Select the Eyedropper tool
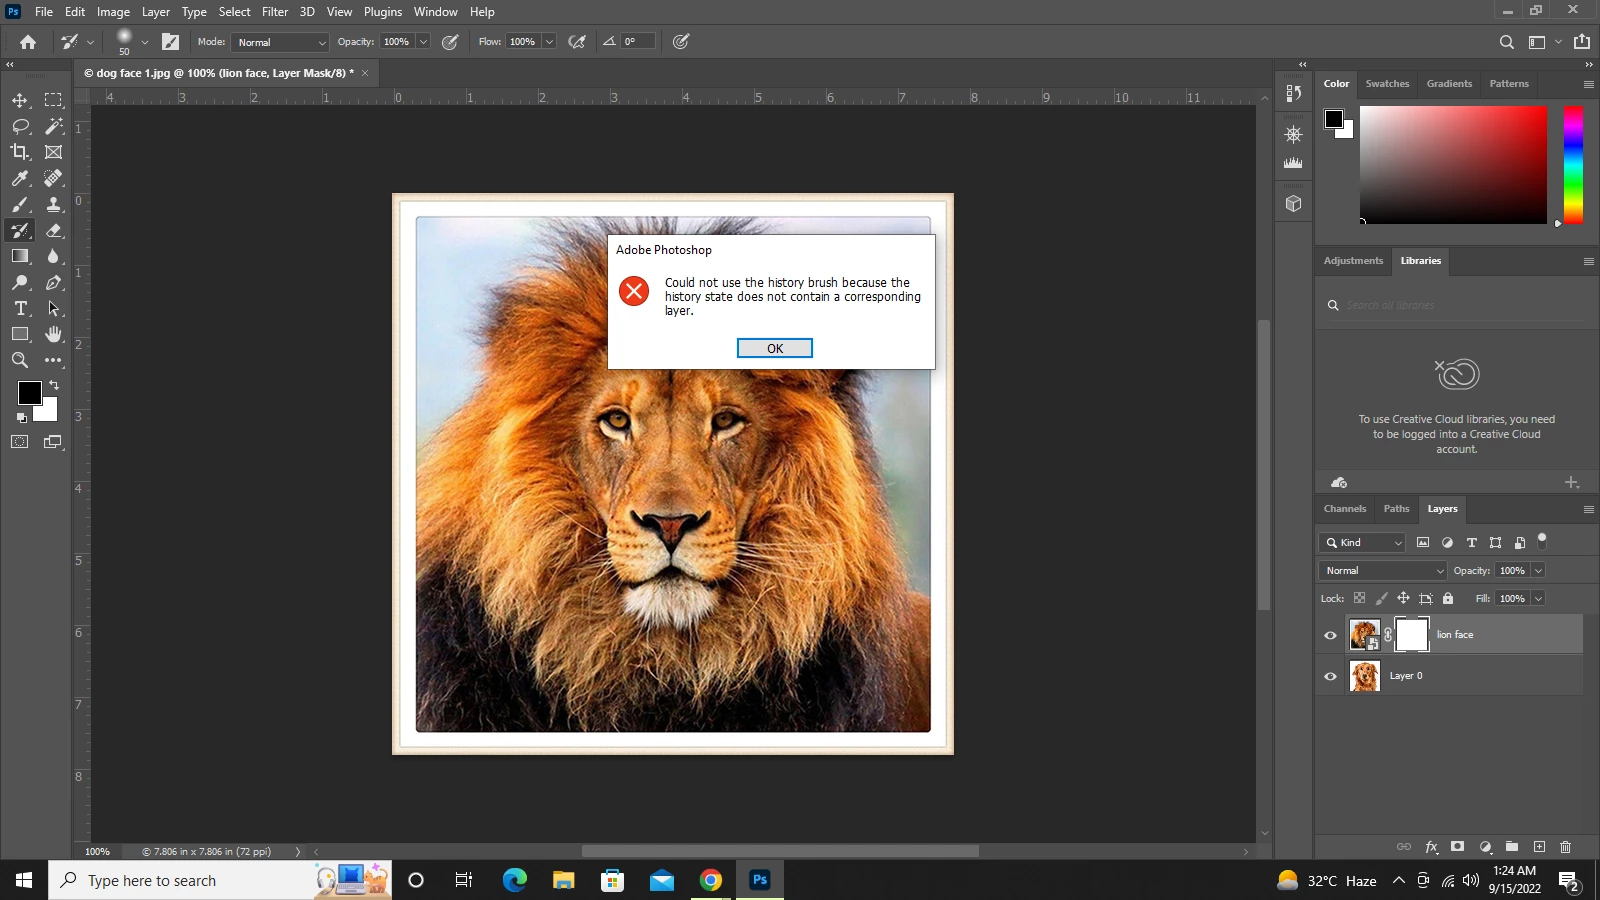The width and height of the screenshot is (1600, 900). tap(20, 178)
